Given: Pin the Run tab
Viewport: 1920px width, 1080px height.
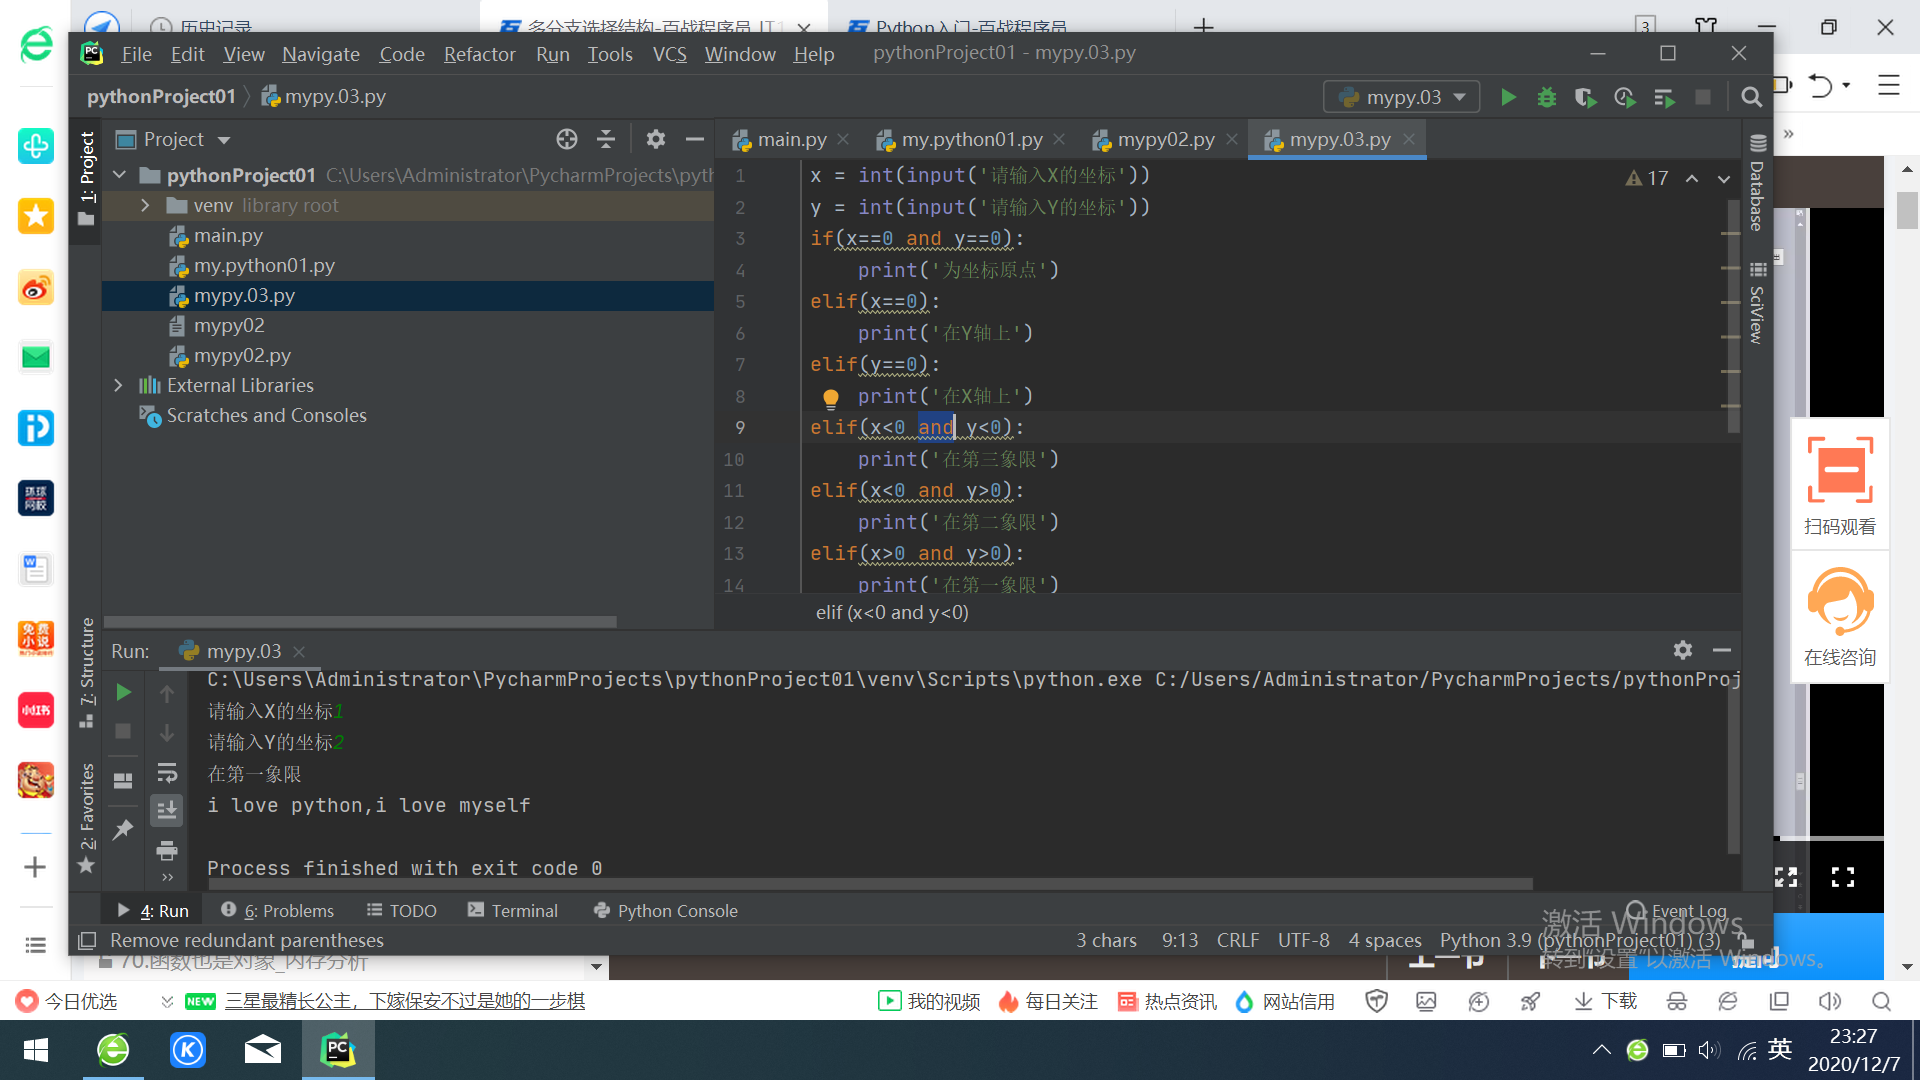Looking at the screenshot, I should 123,830.
